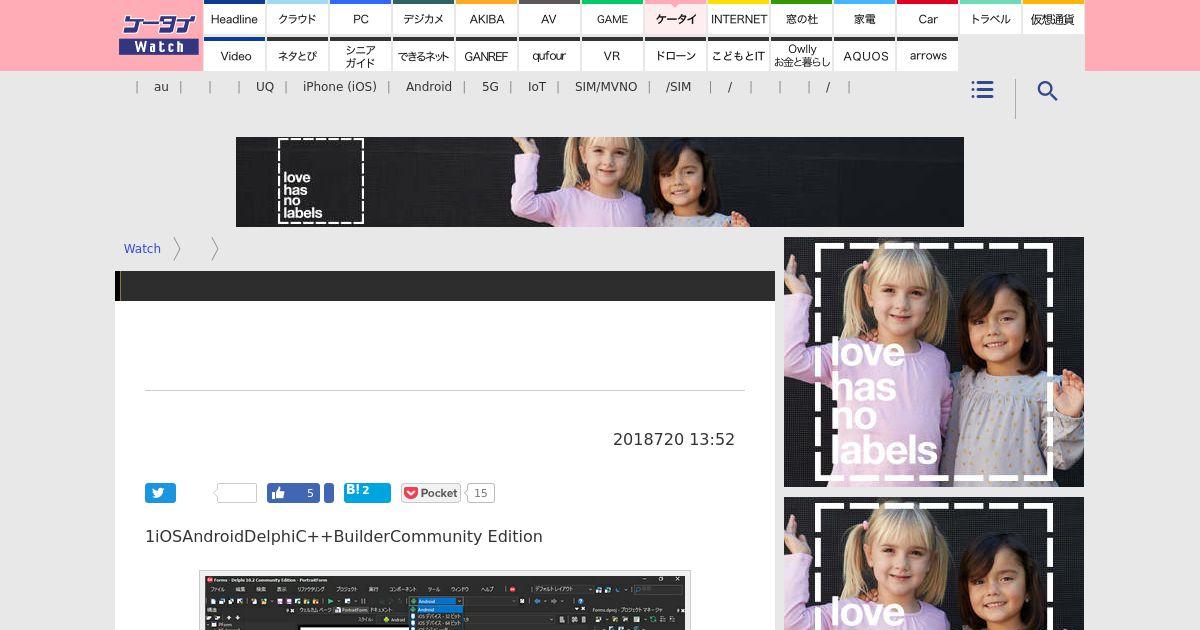
Task: Open the GANREF tab
Action: tap(486, 55)
